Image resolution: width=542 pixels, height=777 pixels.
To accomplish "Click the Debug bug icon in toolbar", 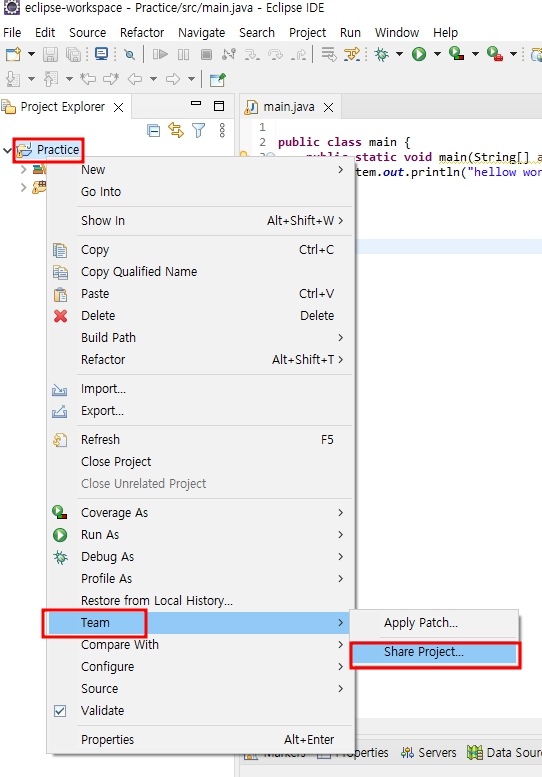I will point(381,54).
